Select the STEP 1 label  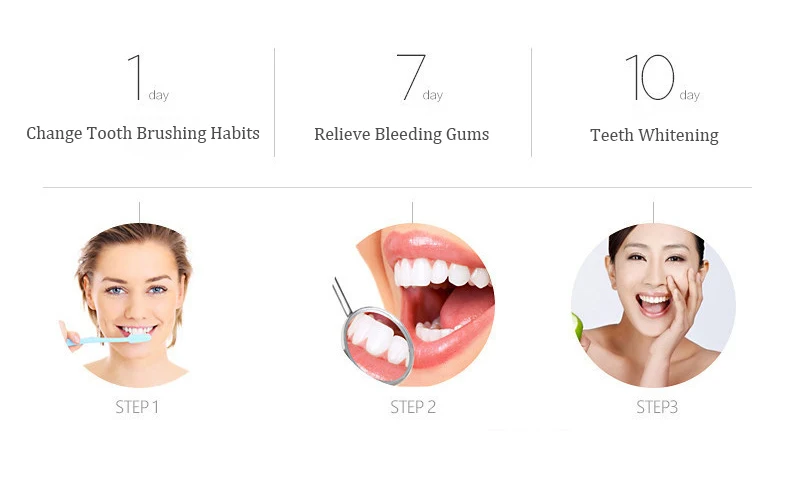click(x=137, y=407)
